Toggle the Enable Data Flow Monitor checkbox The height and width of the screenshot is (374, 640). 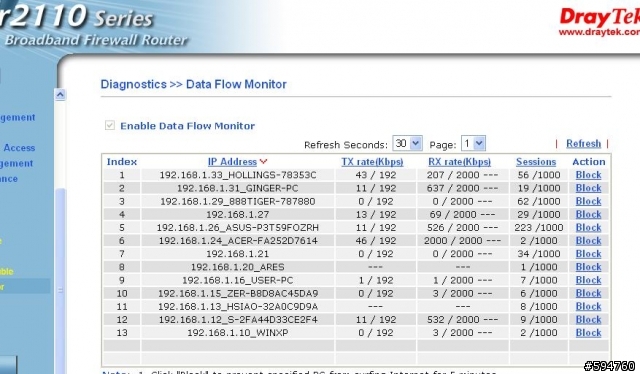(x=110, y=125)
